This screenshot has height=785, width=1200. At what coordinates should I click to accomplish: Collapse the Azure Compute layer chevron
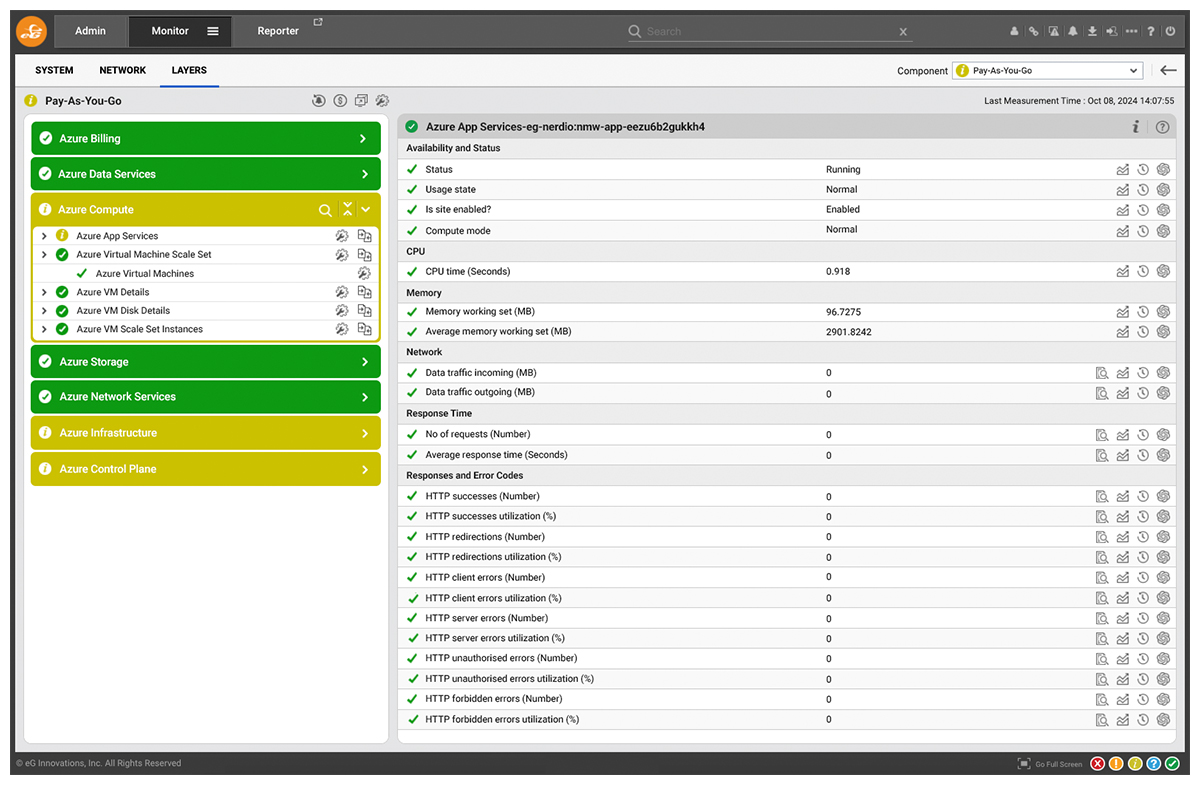click(366, 210)
